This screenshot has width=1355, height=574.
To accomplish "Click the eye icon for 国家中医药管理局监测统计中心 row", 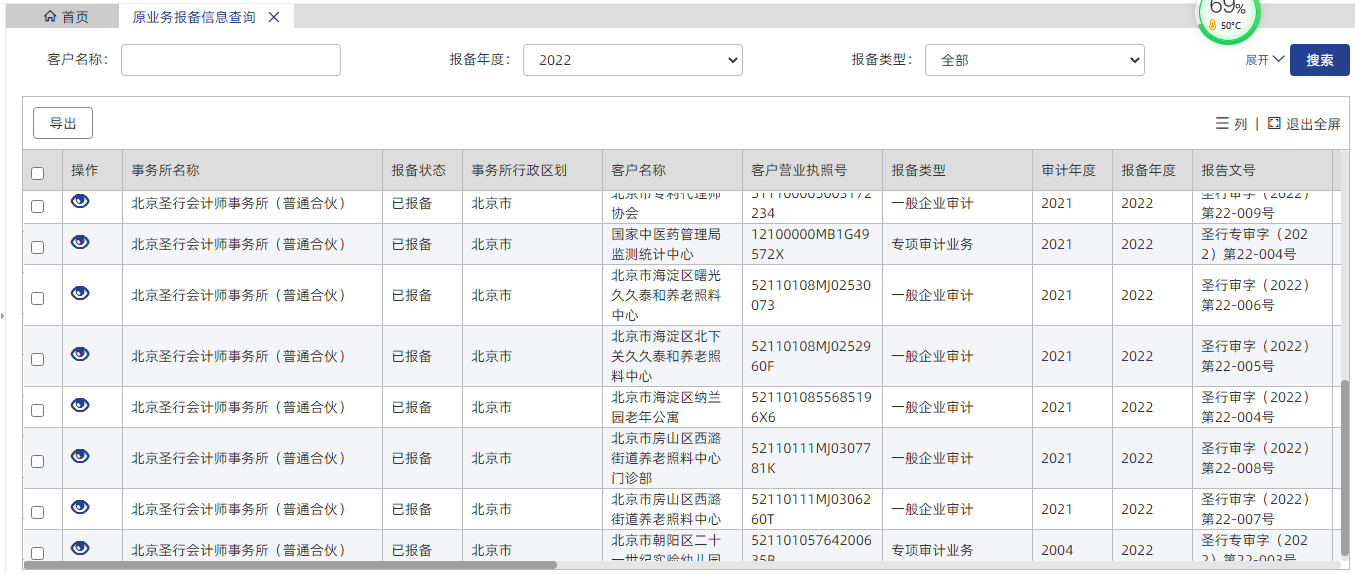I will pyautogui.click(x=80, y=242).
